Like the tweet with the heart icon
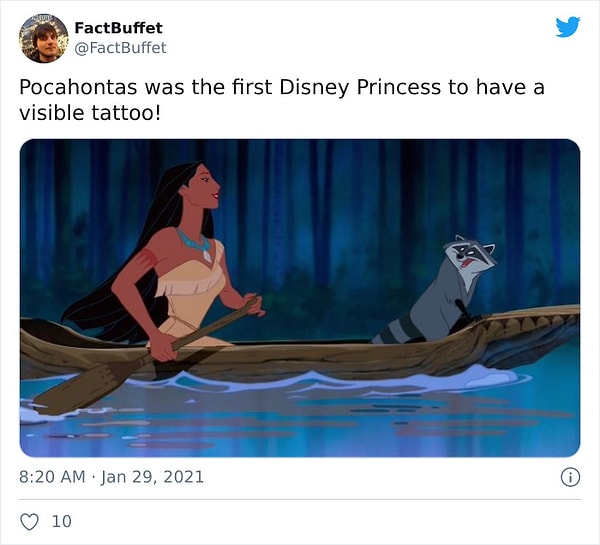 29,521
